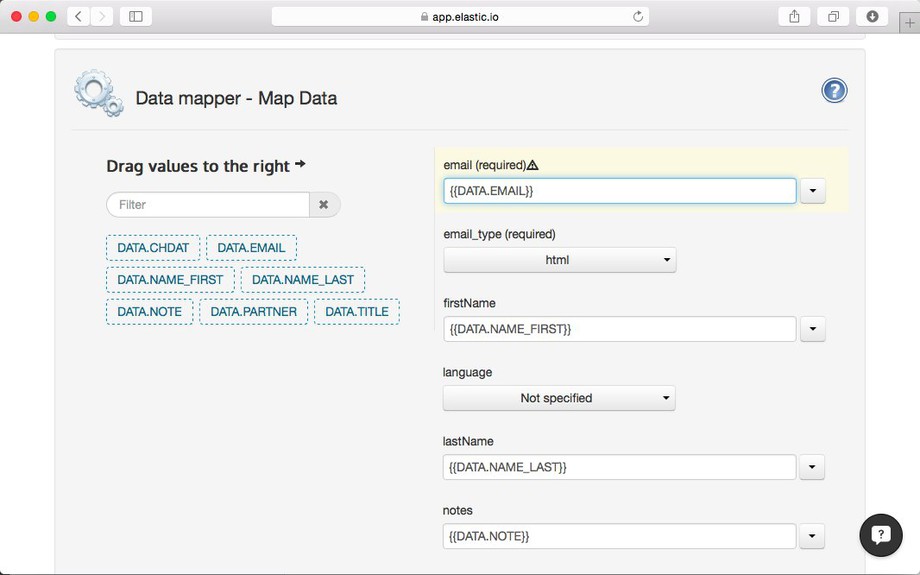This screenshot has height=575, width=920.
Task: Open the Safari share button
Action: 794,16
